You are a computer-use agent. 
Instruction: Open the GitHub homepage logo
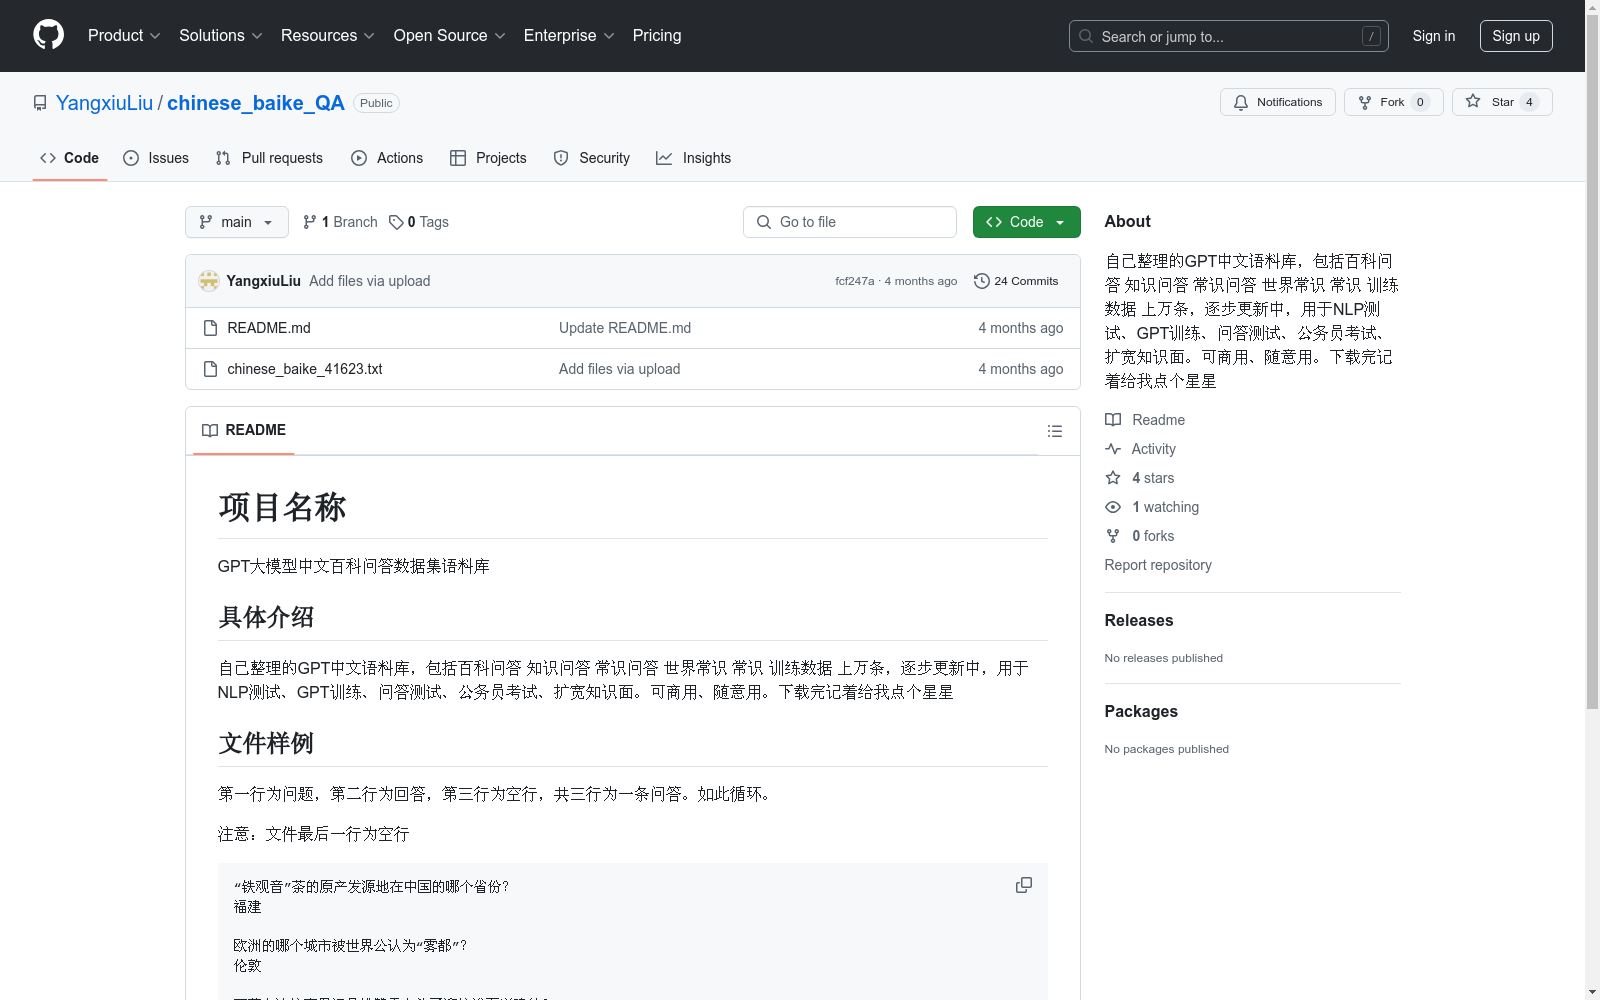pyautogui.click(x=48, y=35)
